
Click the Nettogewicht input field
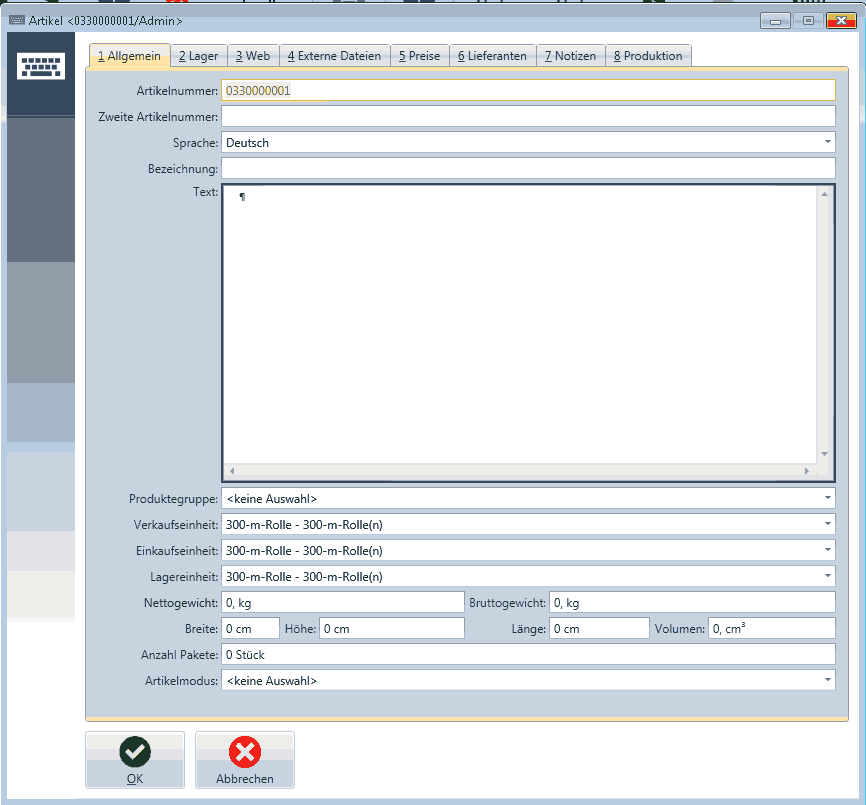pyautogui.click(x=342, y=602)
